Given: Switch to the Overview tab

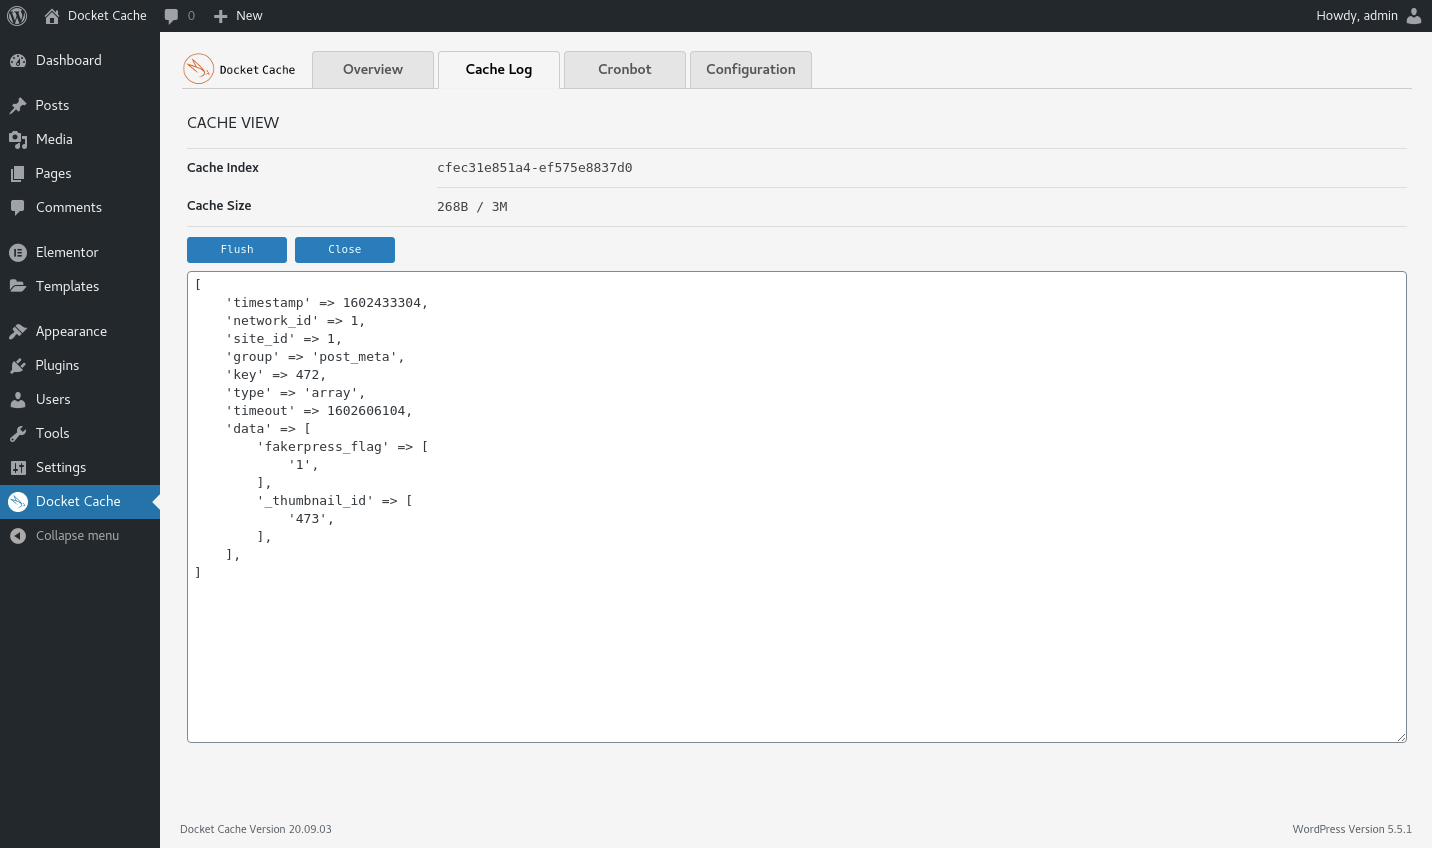Looking at the screenshot, I should point(372,69).
